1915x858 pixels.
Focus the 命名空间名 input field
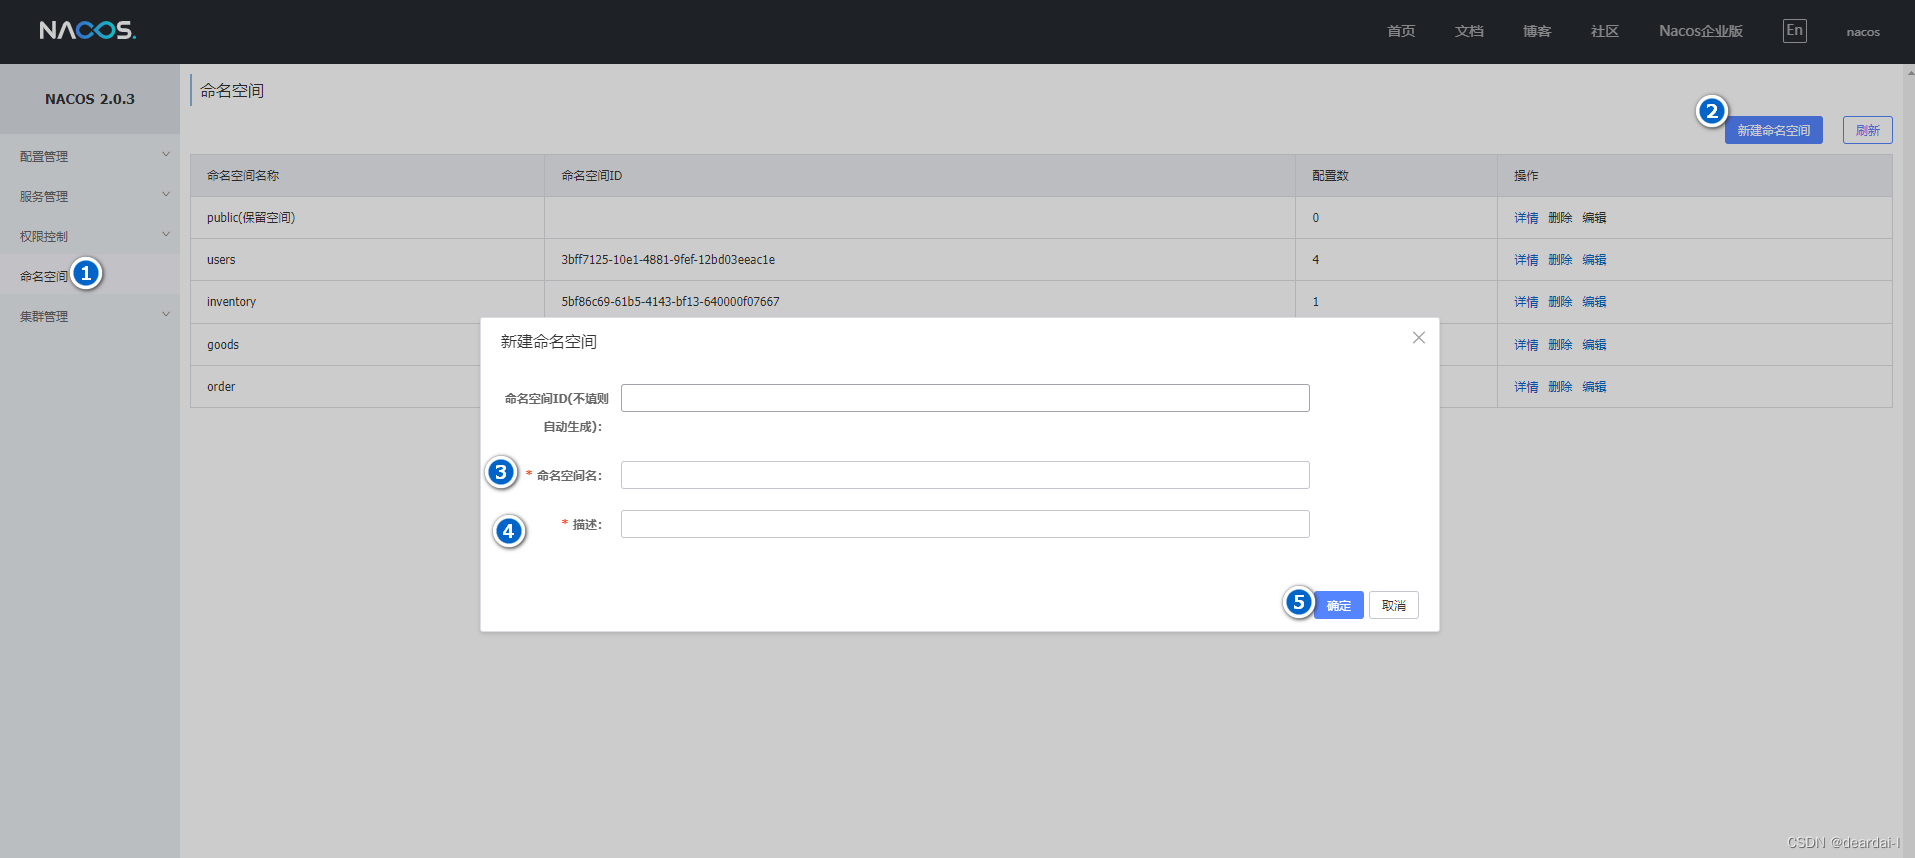pyautogui.click(x=965, y=475)
